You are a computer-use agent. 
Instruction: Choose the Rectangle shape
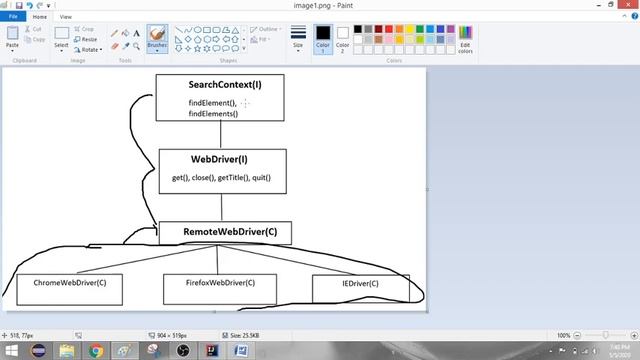207,30
